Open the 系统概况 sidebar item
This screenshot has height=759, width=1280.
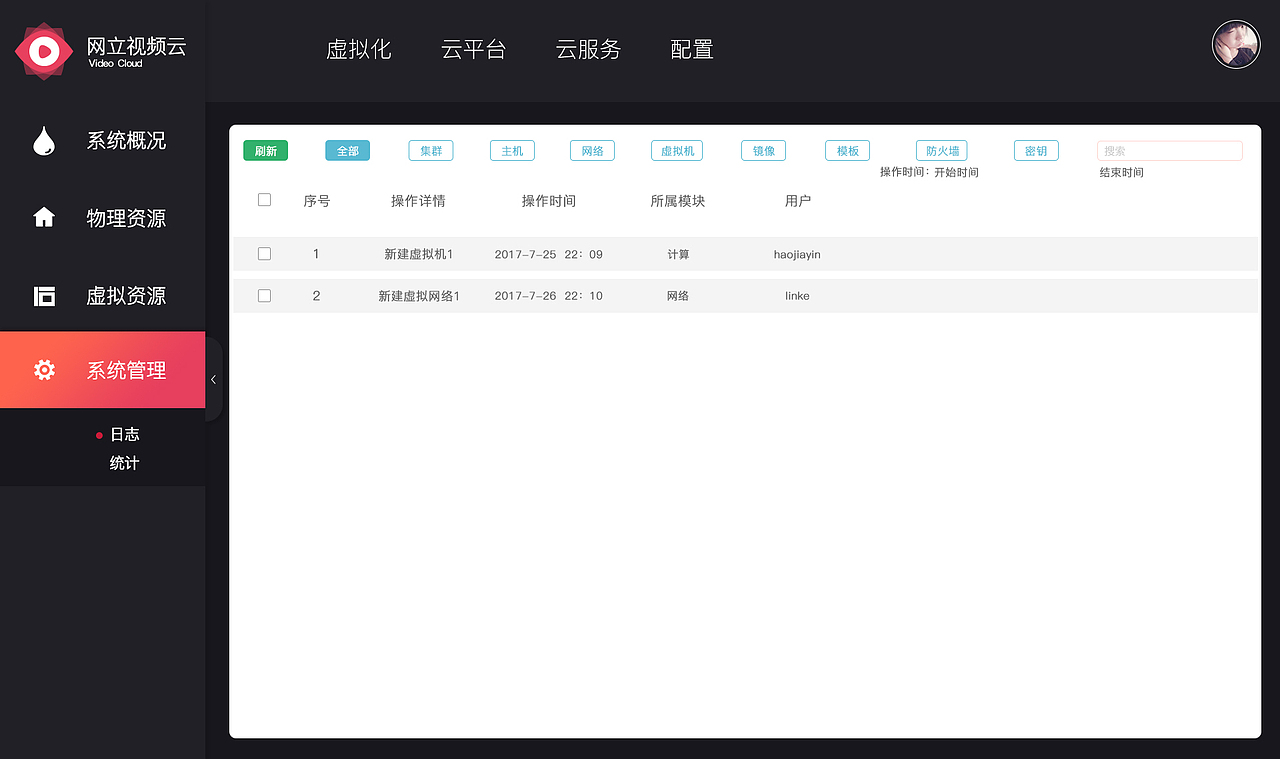(102, 141)
